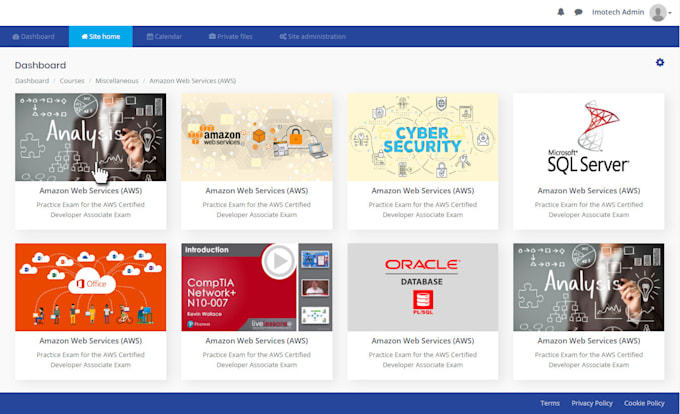Open the Site administration tab
Image resolution: width=680 pixels, height=414 pixels.
pyautogui.click(x=312, y=36)
